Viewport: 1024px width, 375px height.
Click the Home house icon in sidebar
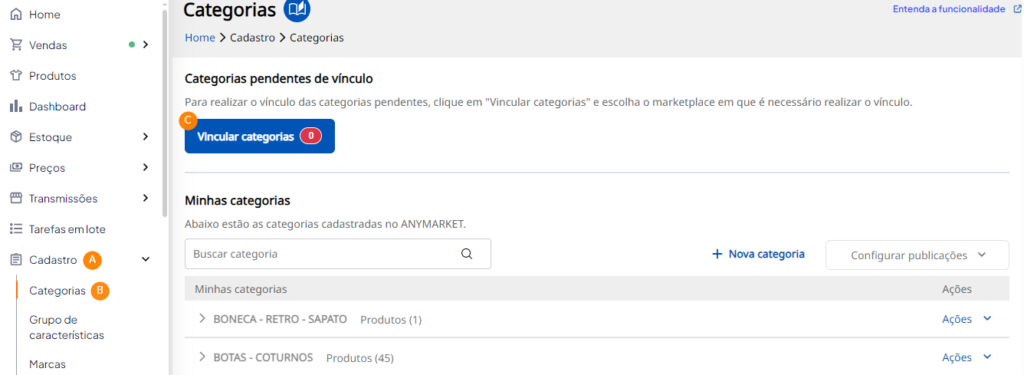[16, 14]
